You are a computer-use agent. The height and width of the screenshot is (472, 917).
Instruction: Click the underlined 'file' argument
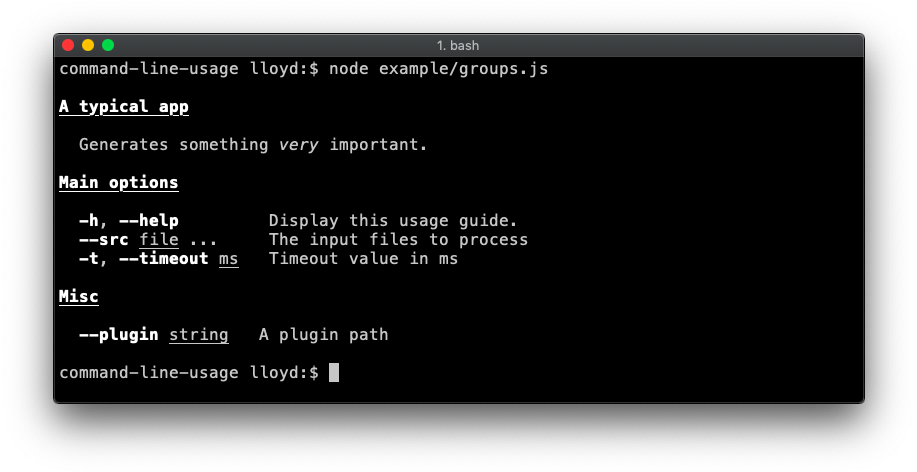pyautogui.click(x=159, y=240)
